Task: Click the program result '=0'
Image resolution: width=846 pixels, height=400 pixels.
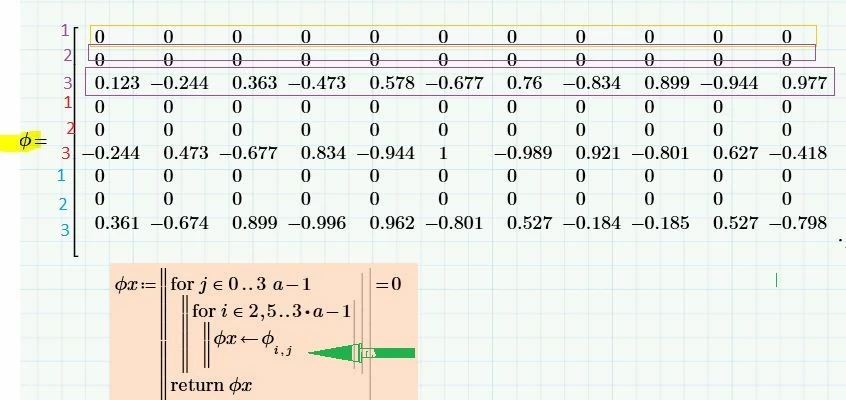Action: [x=388, y=284]
